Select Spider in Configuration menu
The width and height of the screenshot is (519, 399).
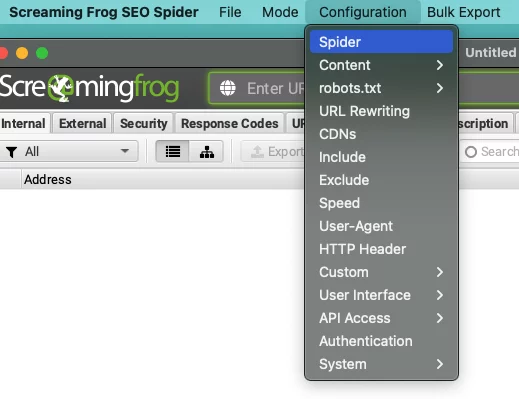coord(381,42)
